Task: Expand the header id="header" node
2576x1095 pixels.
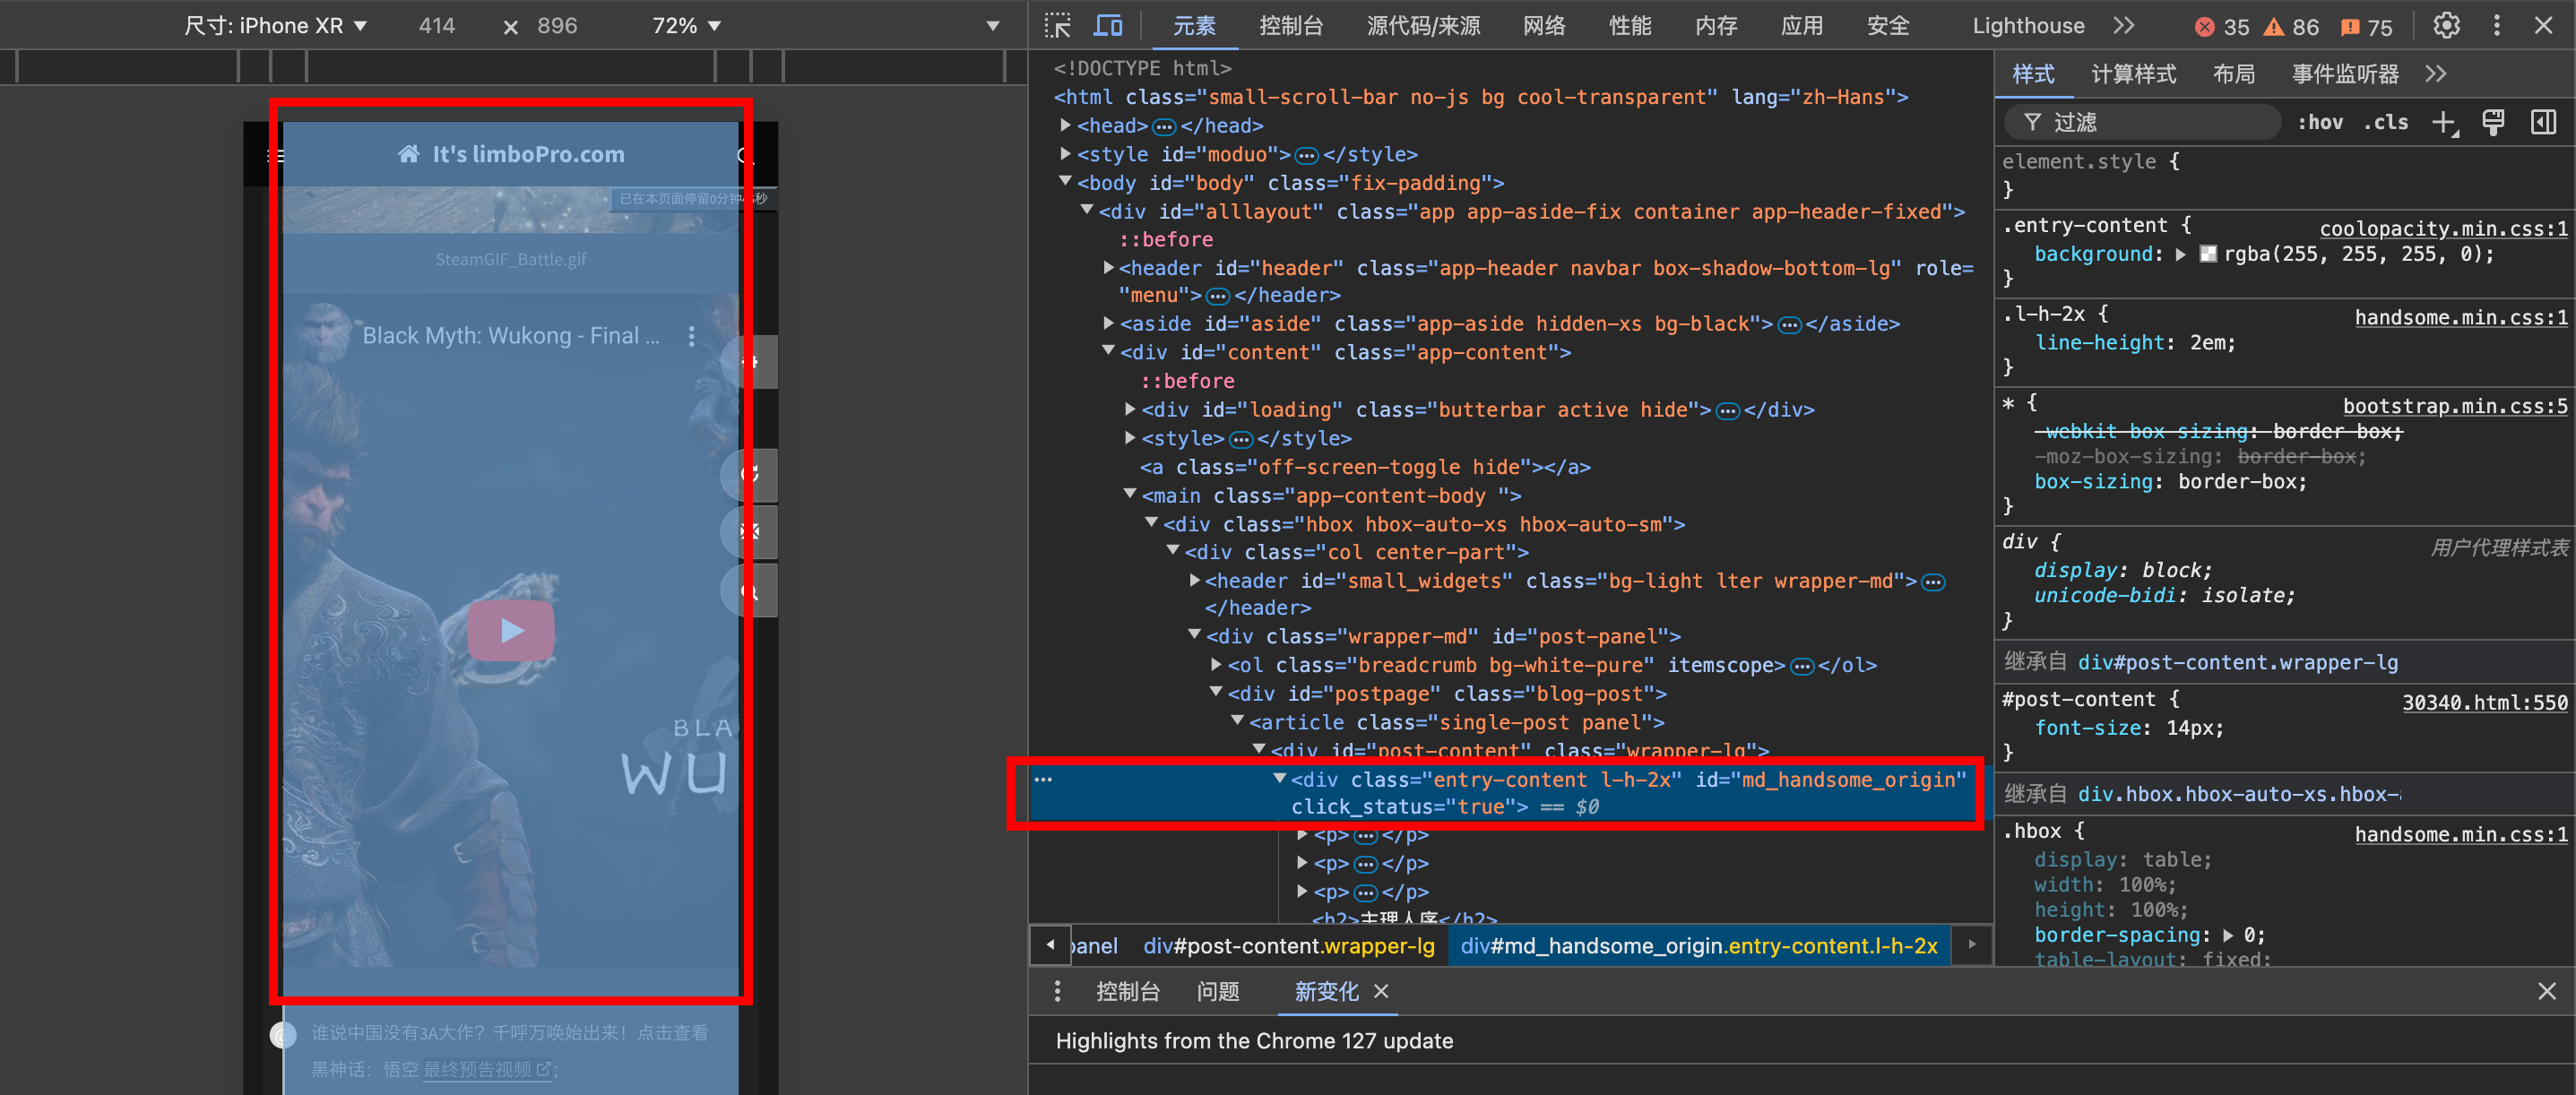Action: 1108,267
